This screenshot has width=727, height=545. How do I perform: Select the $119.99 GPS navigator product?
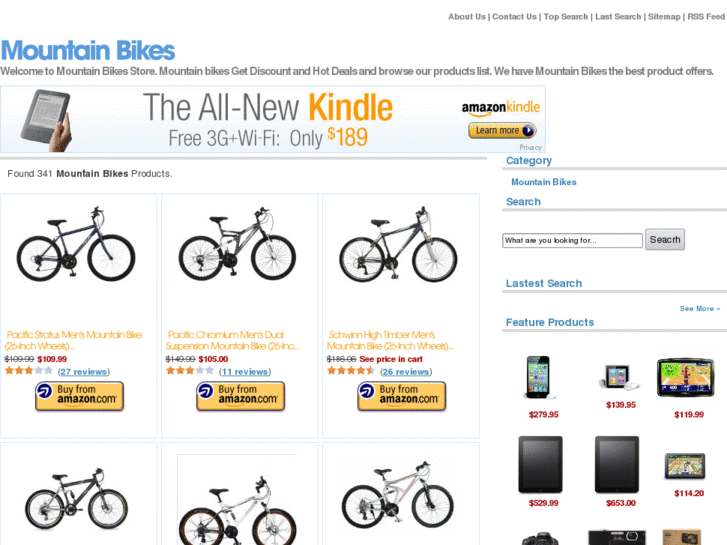coord(686,378)
